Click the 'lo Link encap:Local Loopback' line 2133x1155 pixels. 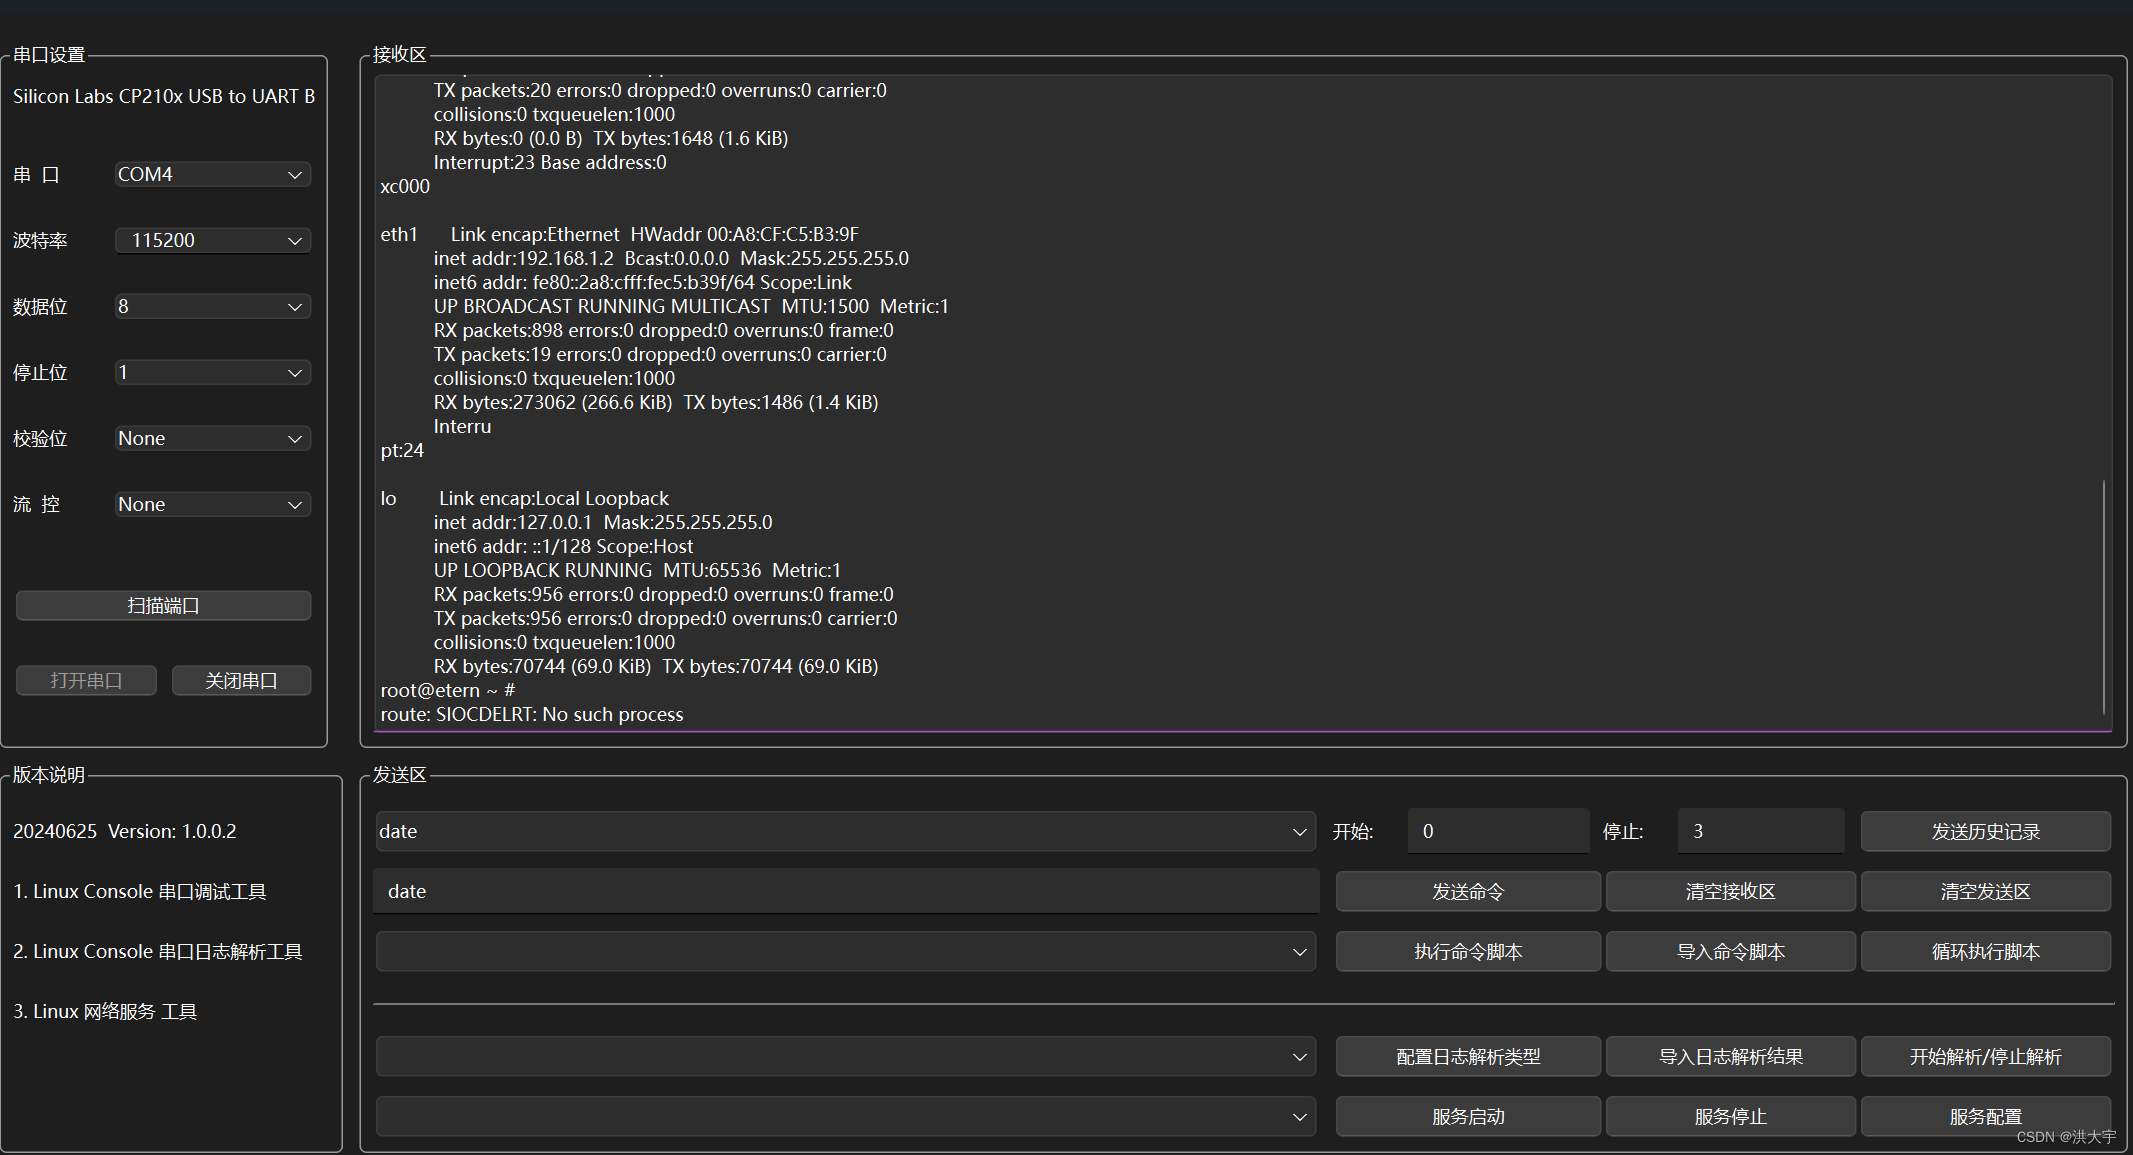coord(525,498)
